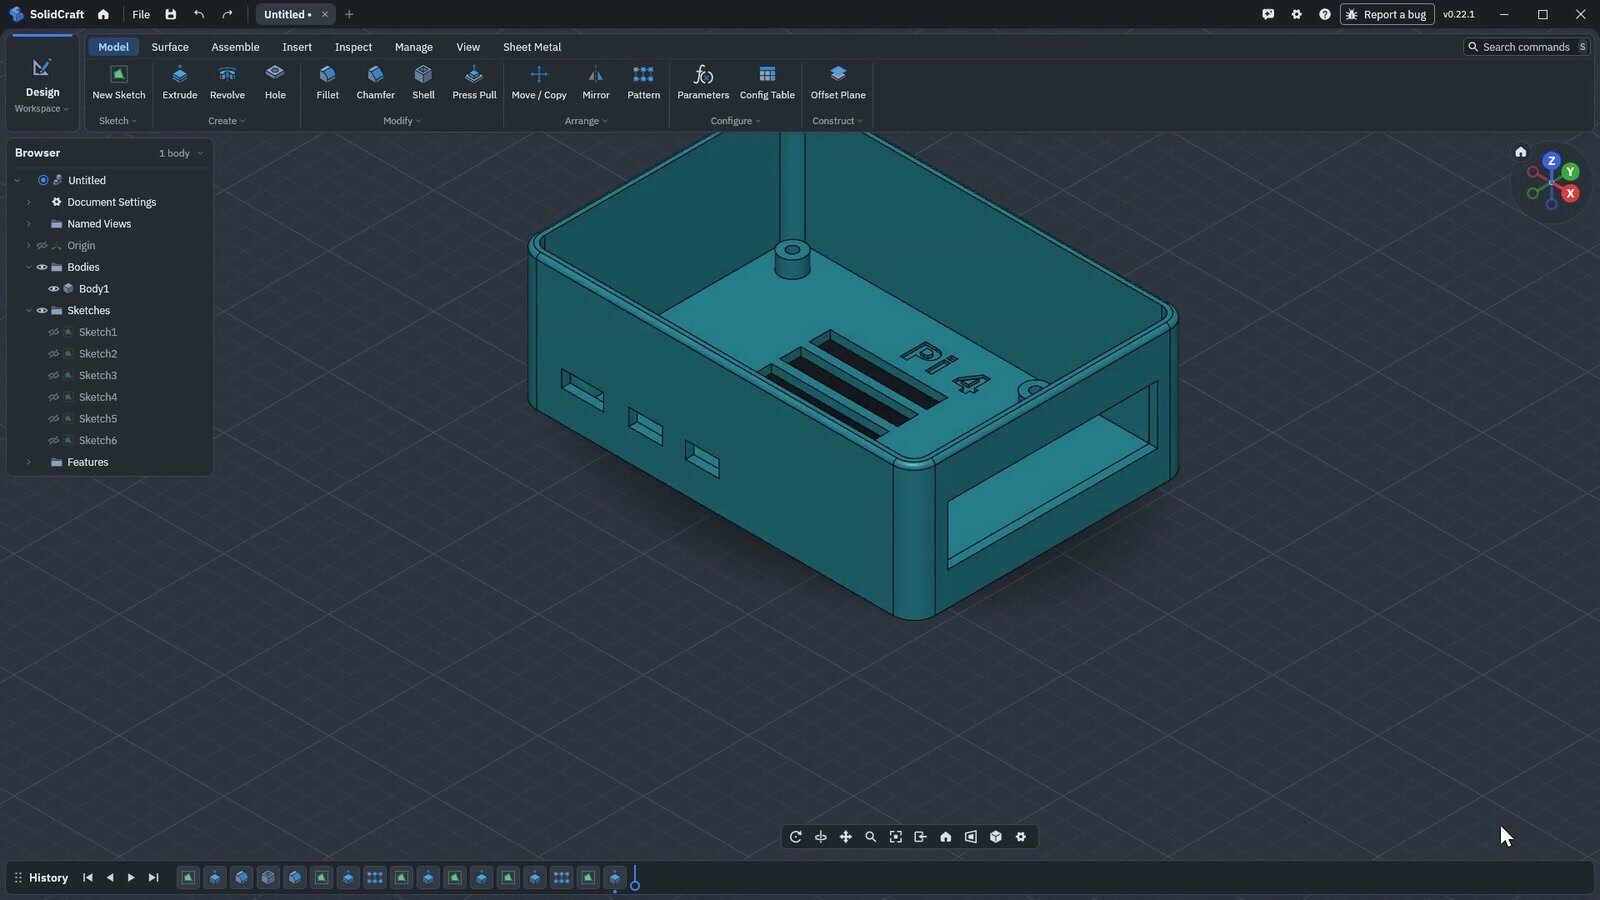This screenshot has height=900, width=1600.
Task: Select the Shell tool
Action: [423, 83]
